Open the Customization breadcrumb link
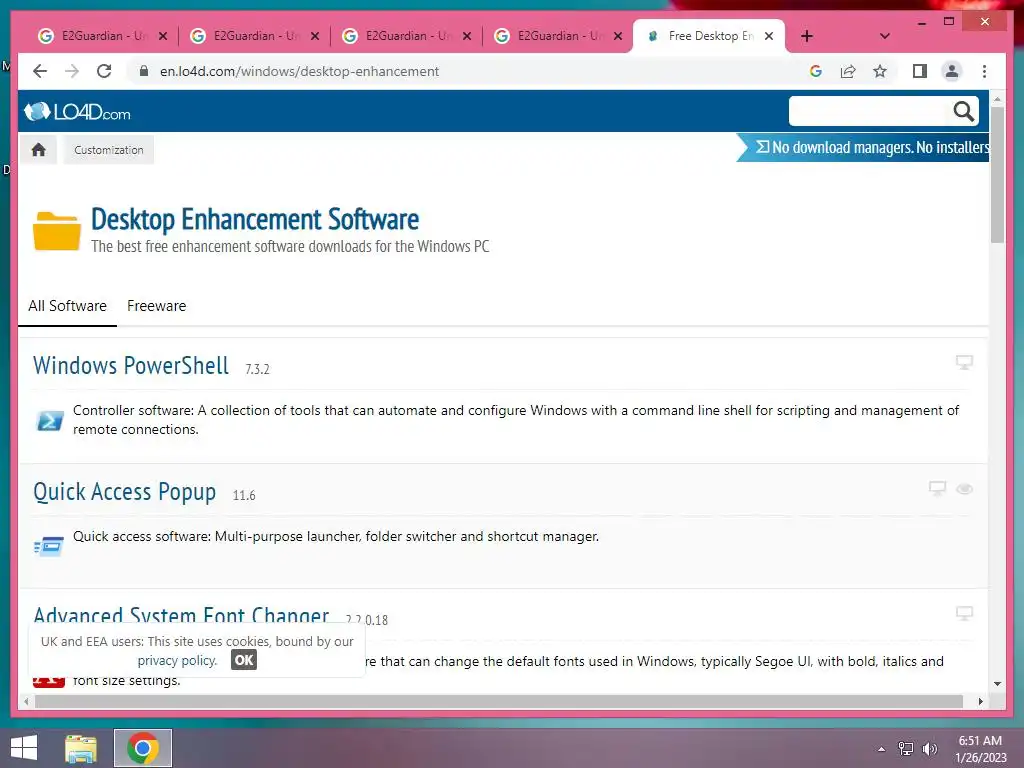Screen dimensions: 1024x768 pyautogui.click(x=108, y=150)
